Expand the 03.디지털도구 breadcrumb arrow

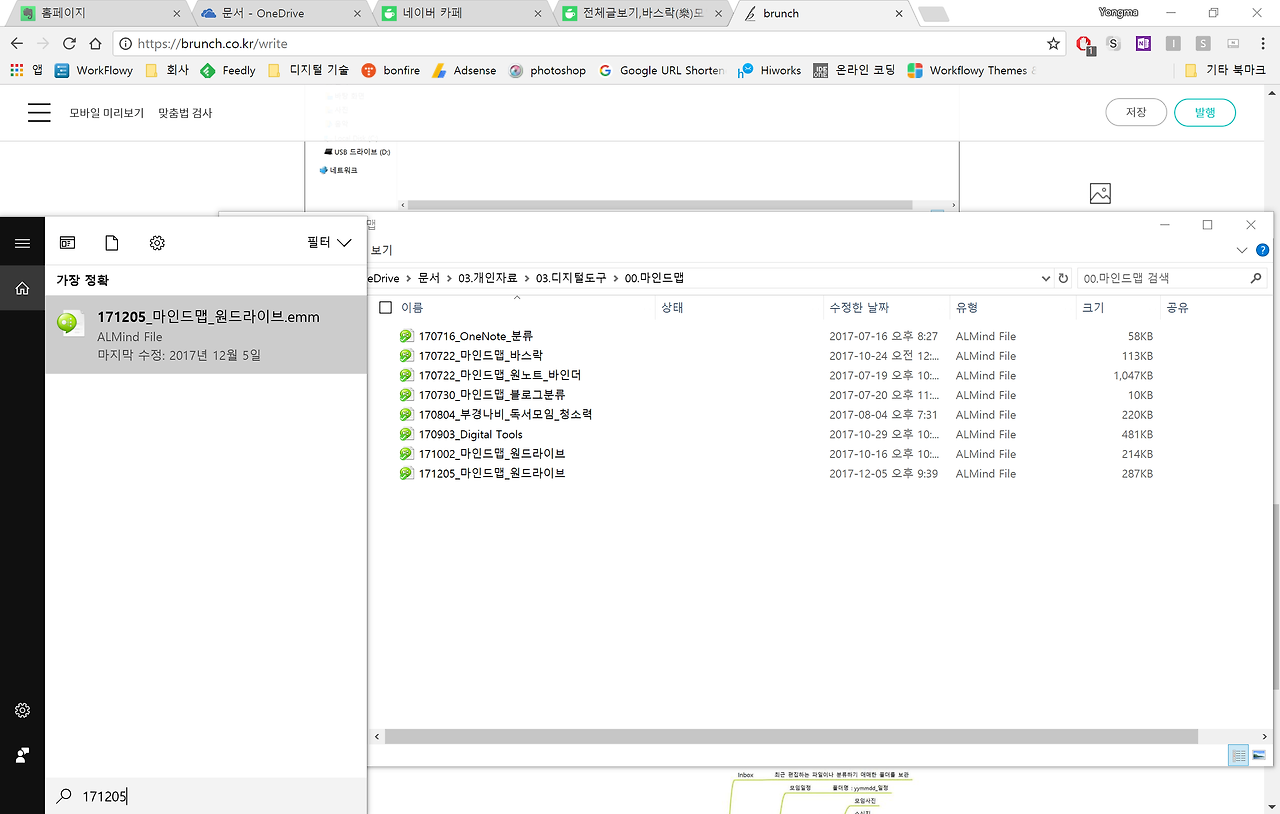coord(615,278)
